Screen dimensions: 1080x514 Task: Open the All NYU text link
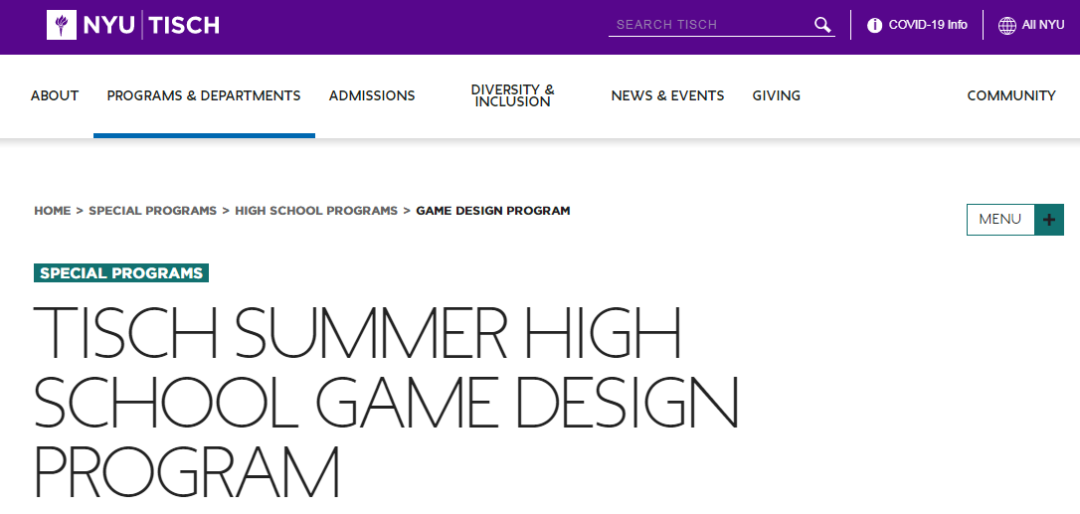(1043, 25)
